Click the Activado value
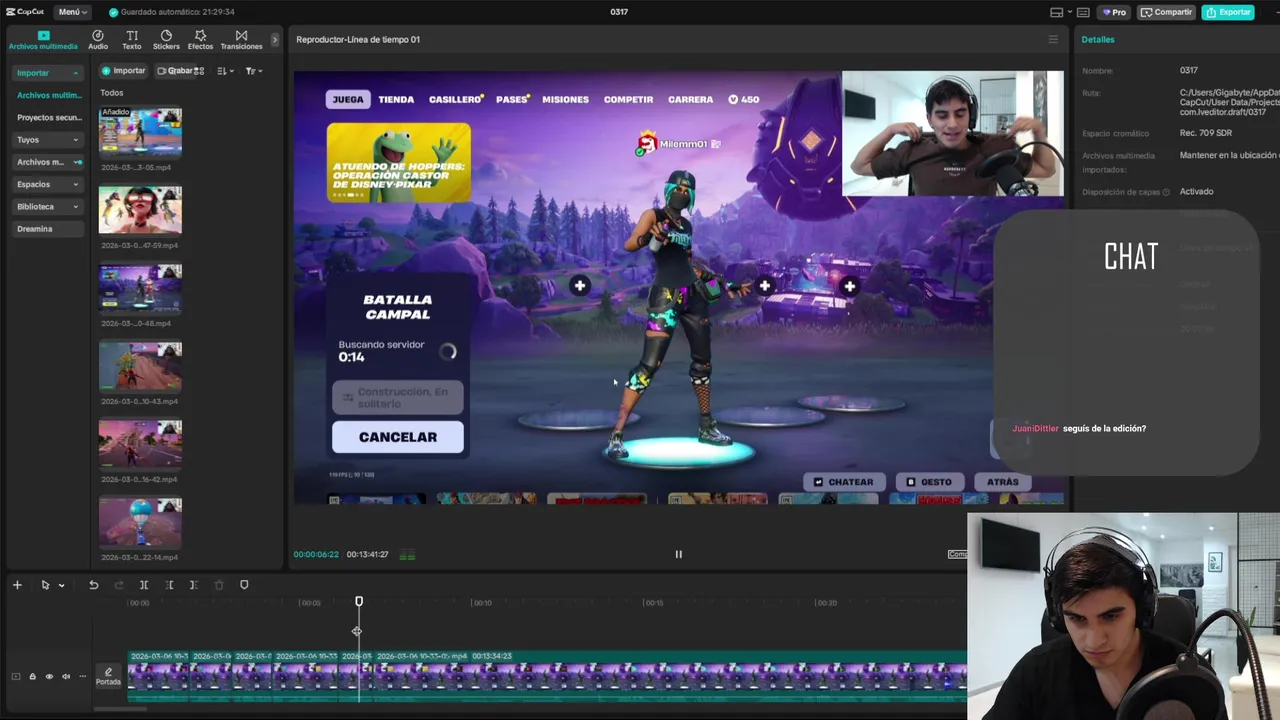1280x720 pixels. 1196,192
